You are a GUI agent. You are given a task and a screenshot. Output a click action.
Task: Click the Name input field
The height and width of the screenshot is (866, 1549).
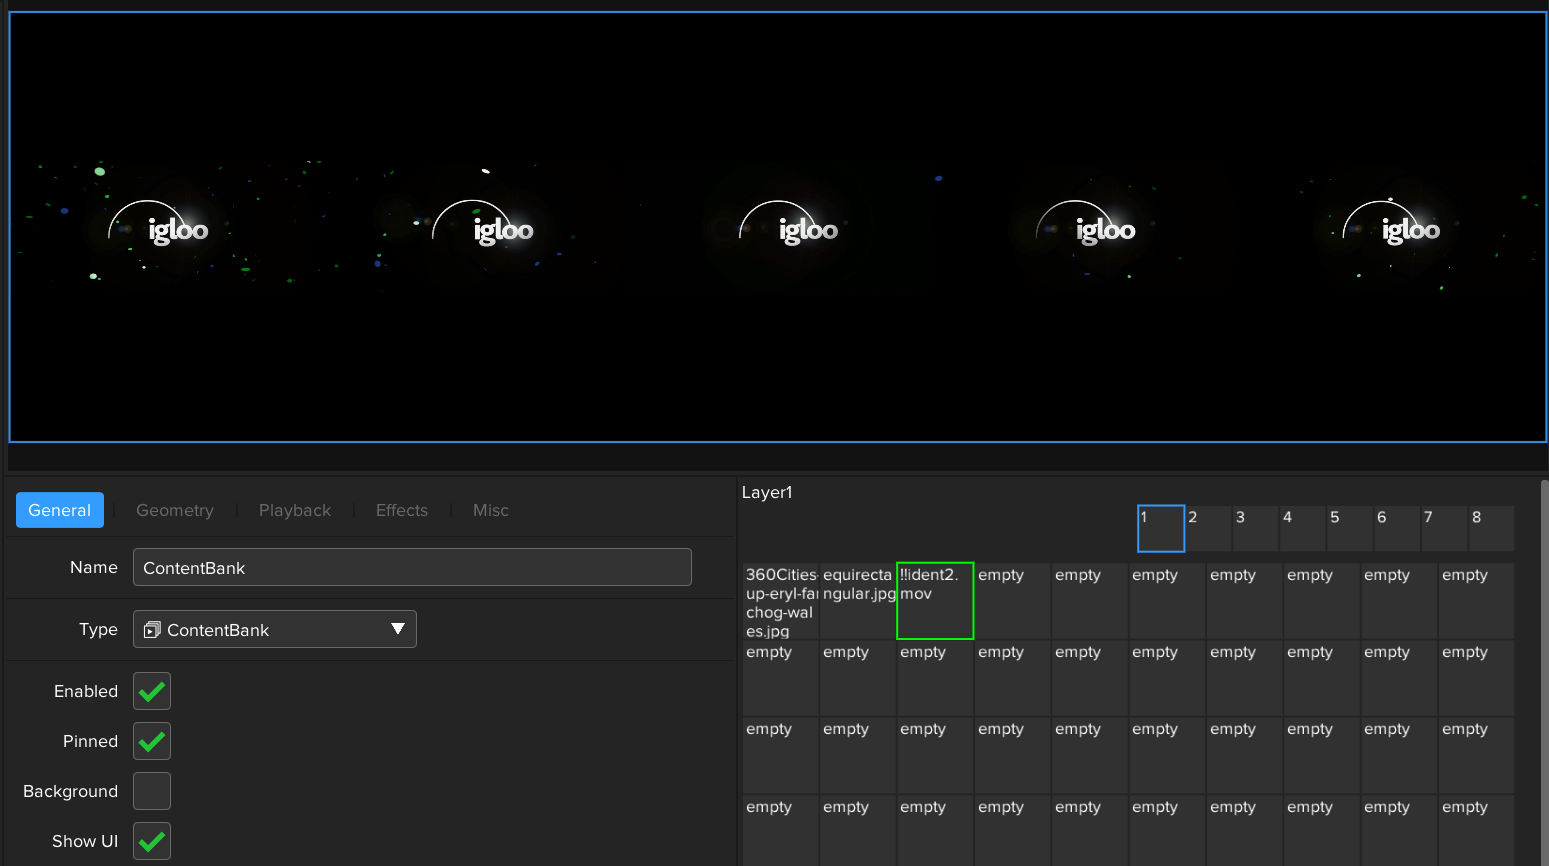(412, 567)
